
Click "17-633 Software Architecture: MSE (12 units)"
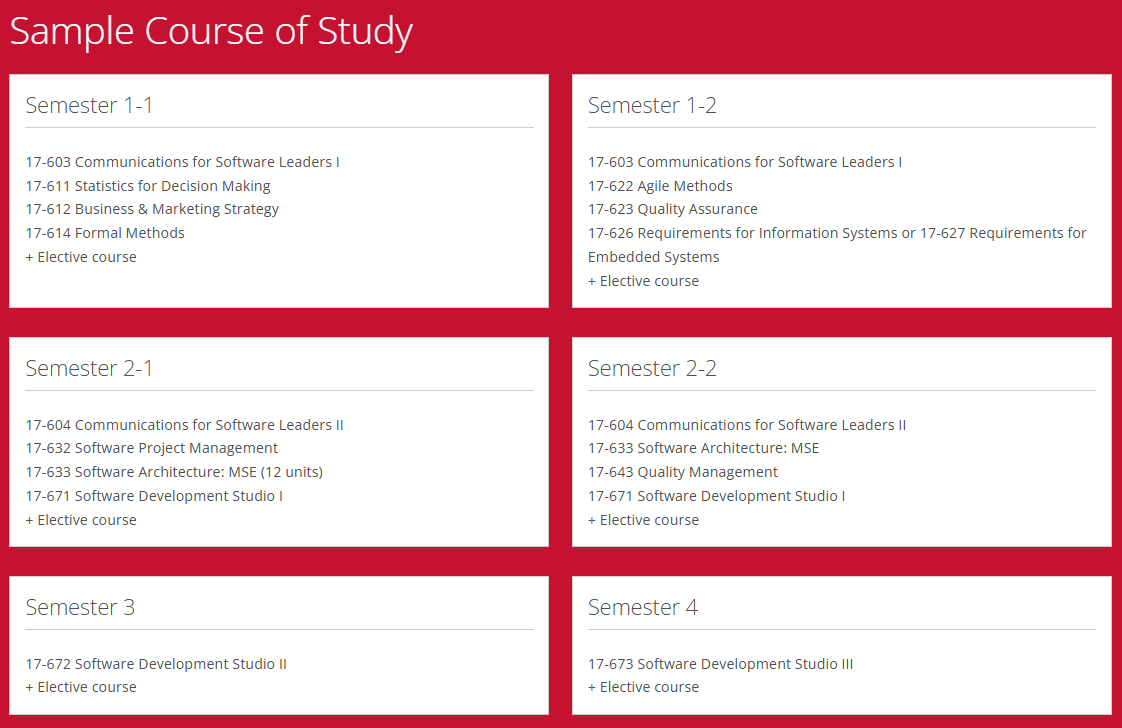[x=175, y=472]
